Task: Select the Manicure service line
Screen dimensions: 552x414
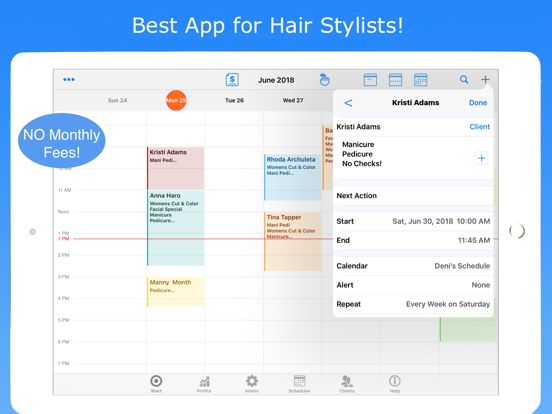Action: click(x=358, y=145)
